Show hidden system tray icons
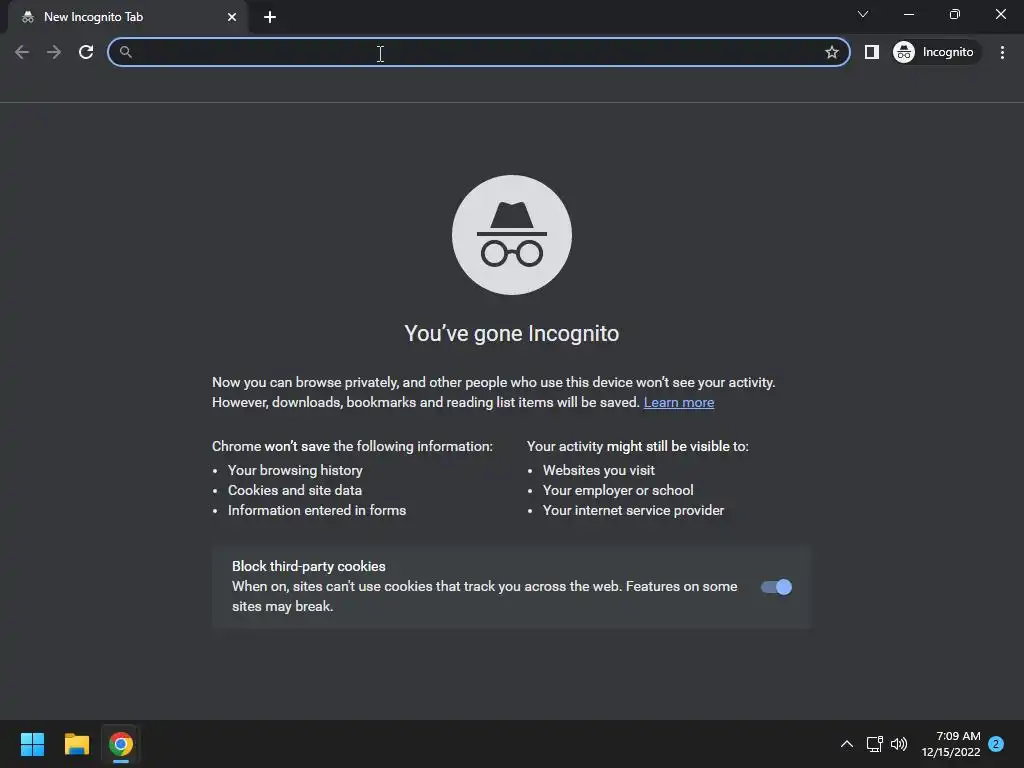The width and height of the screenshot is (1024, 768). click(x=847, y=744)
